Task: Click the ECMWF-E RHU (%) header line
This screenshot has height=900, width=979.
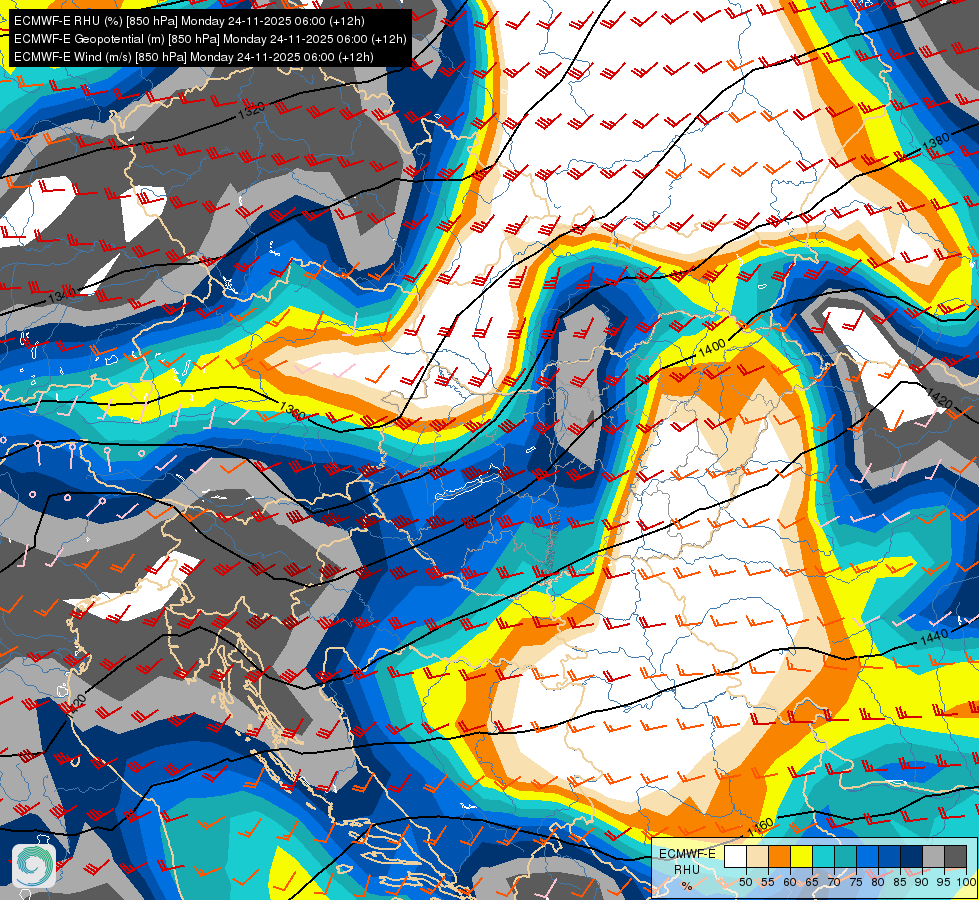Action: click(189, 21)
